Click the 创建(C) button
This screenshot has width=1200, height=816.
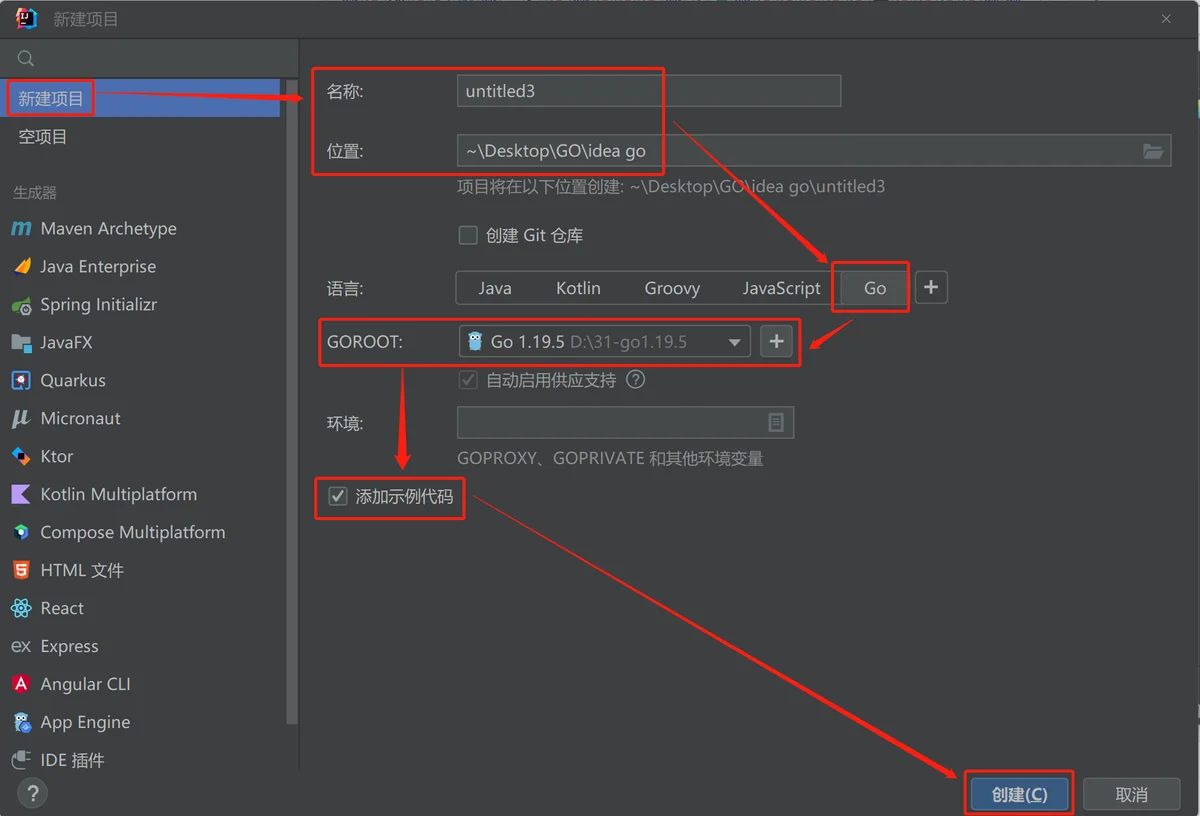click(1019, 795)
